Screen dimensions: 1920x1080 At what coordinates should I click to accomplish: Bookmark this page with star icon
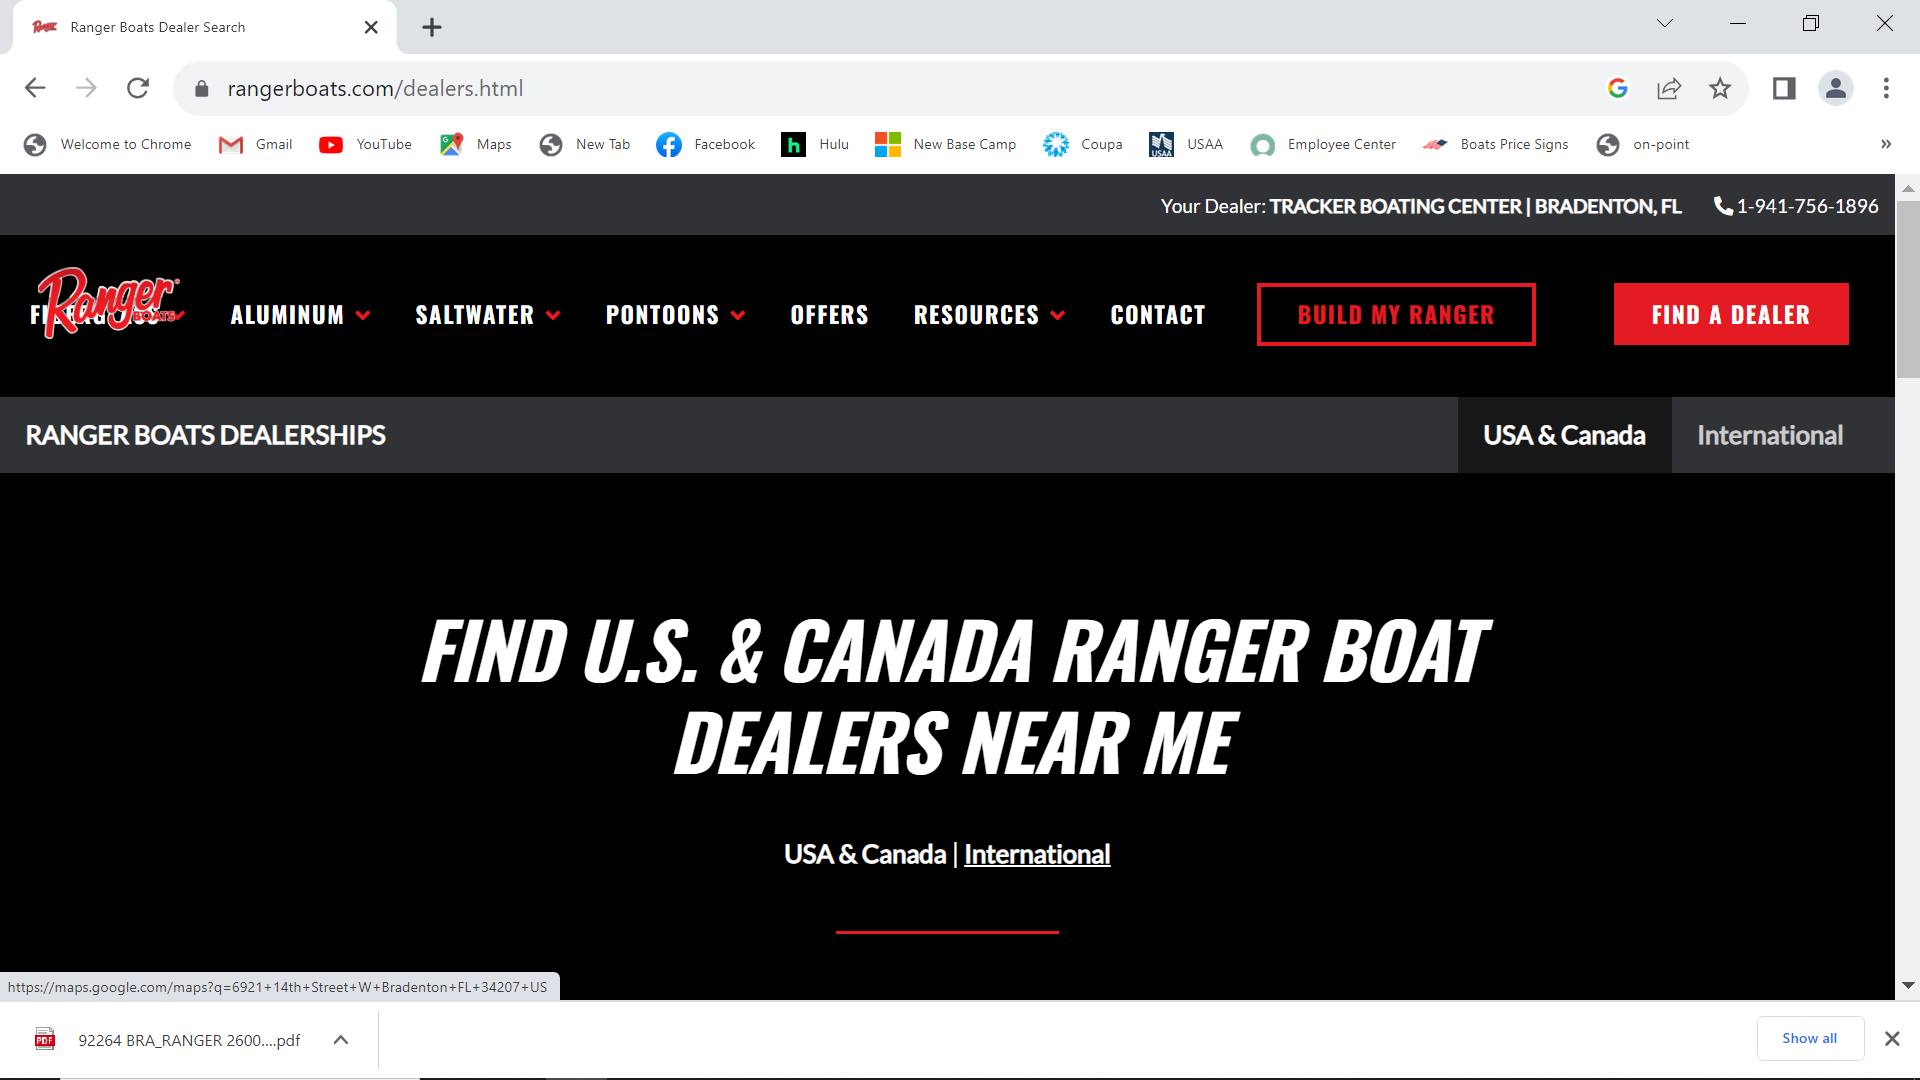pyautogui.click(x=1720, y=88)
